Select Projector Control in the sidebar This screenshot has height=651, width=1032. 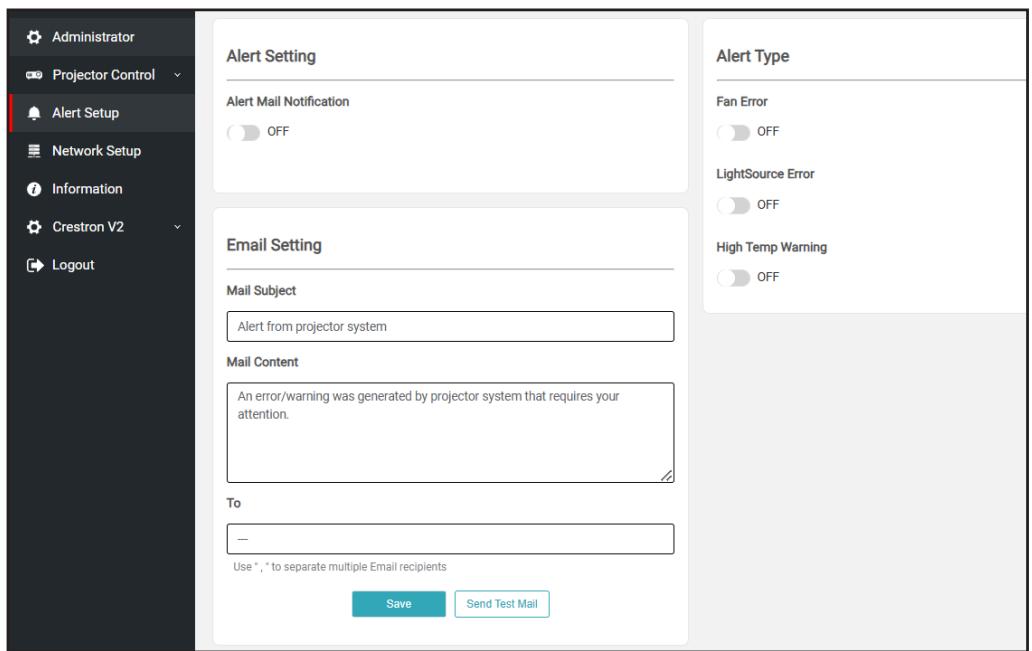point(102,75)
